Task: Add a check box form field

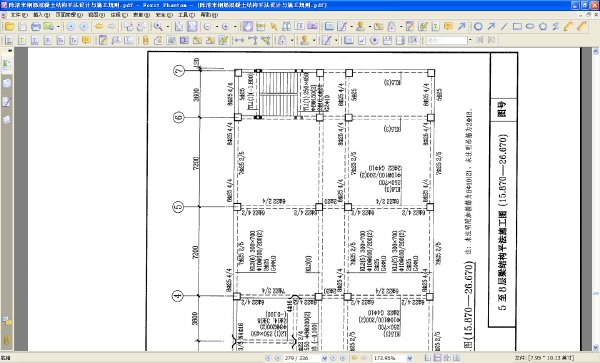Action: click(x=362, y=40)
